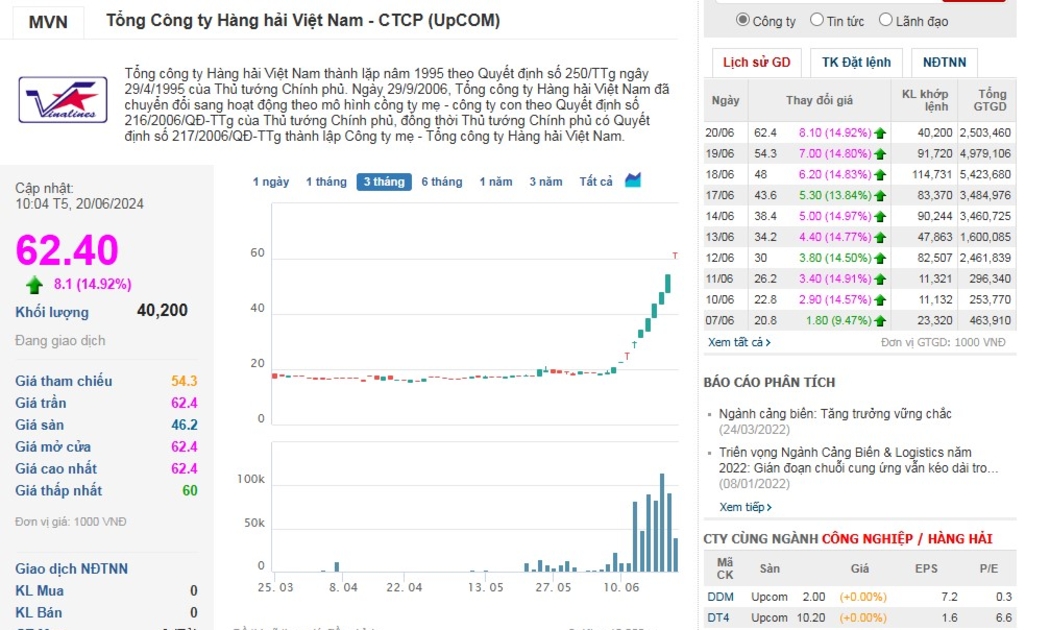Select the Lãnh đạo radio option
Screen dimensions: 1050x630
click(885, 20)
